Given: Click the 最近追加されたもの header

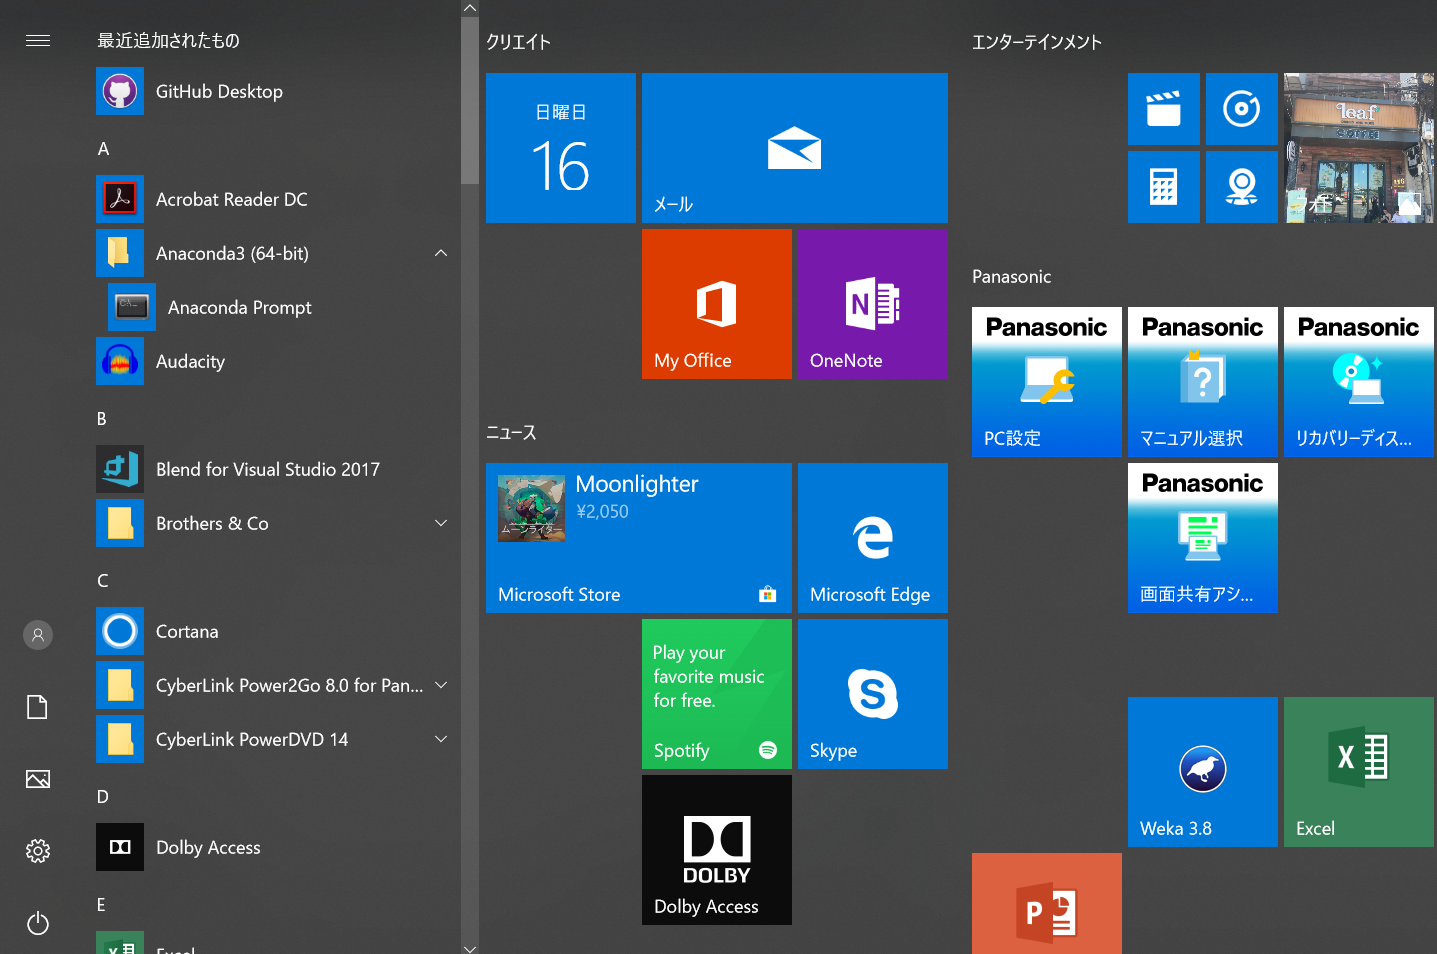Looking at the screenshot, I should (168, 40).
